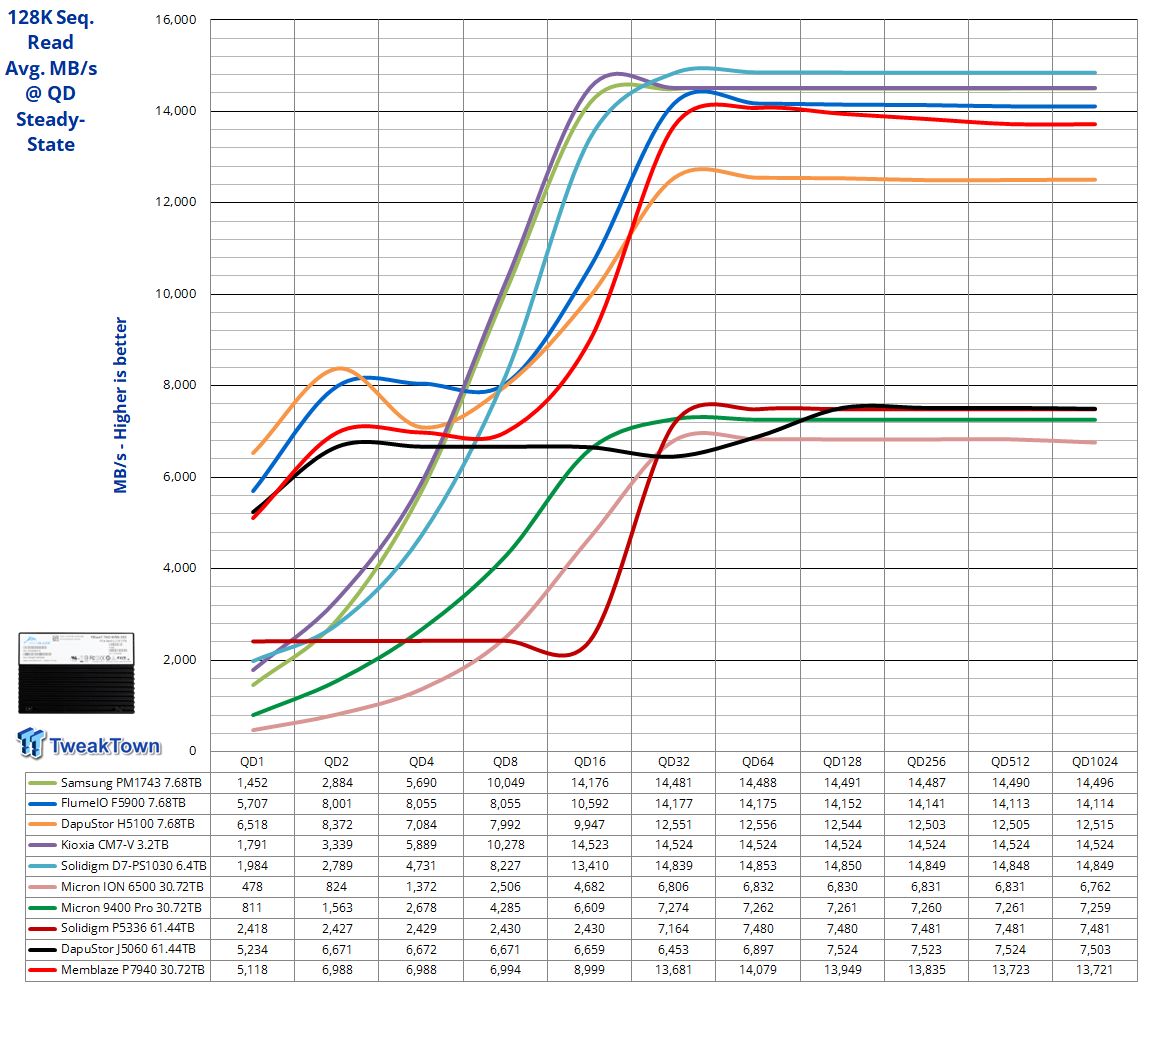
Task: Click the DapuStor J5060 black legend swatch
Action: click(42, 950)
